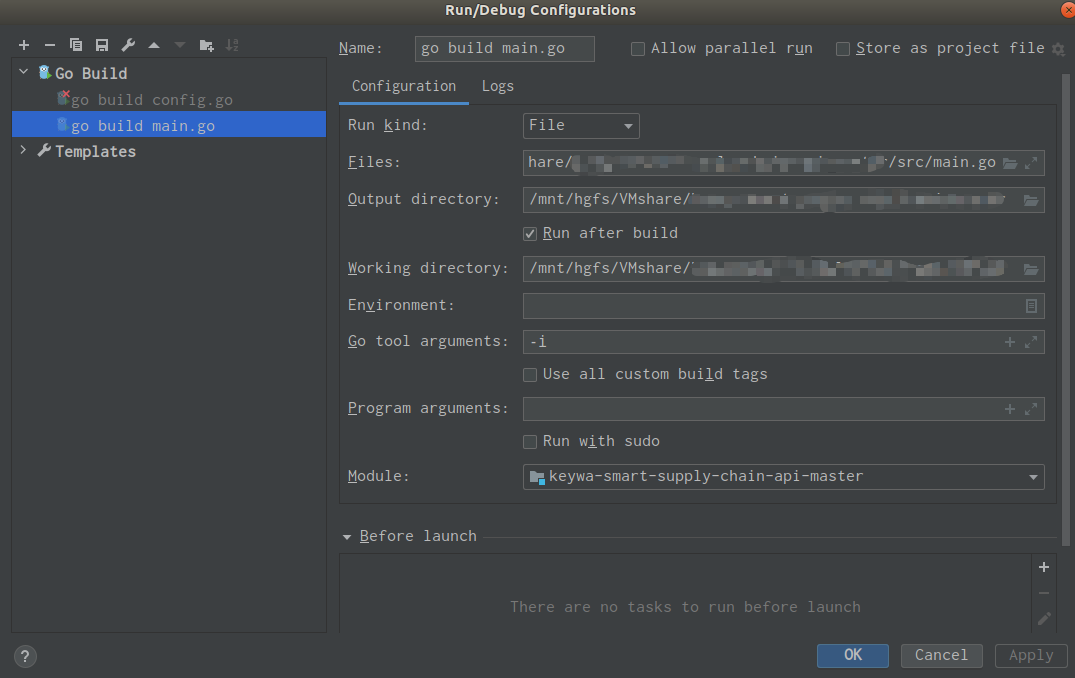1075x678 pixels.
Task: Click the help question mark button
Action: tap(26, 656)
